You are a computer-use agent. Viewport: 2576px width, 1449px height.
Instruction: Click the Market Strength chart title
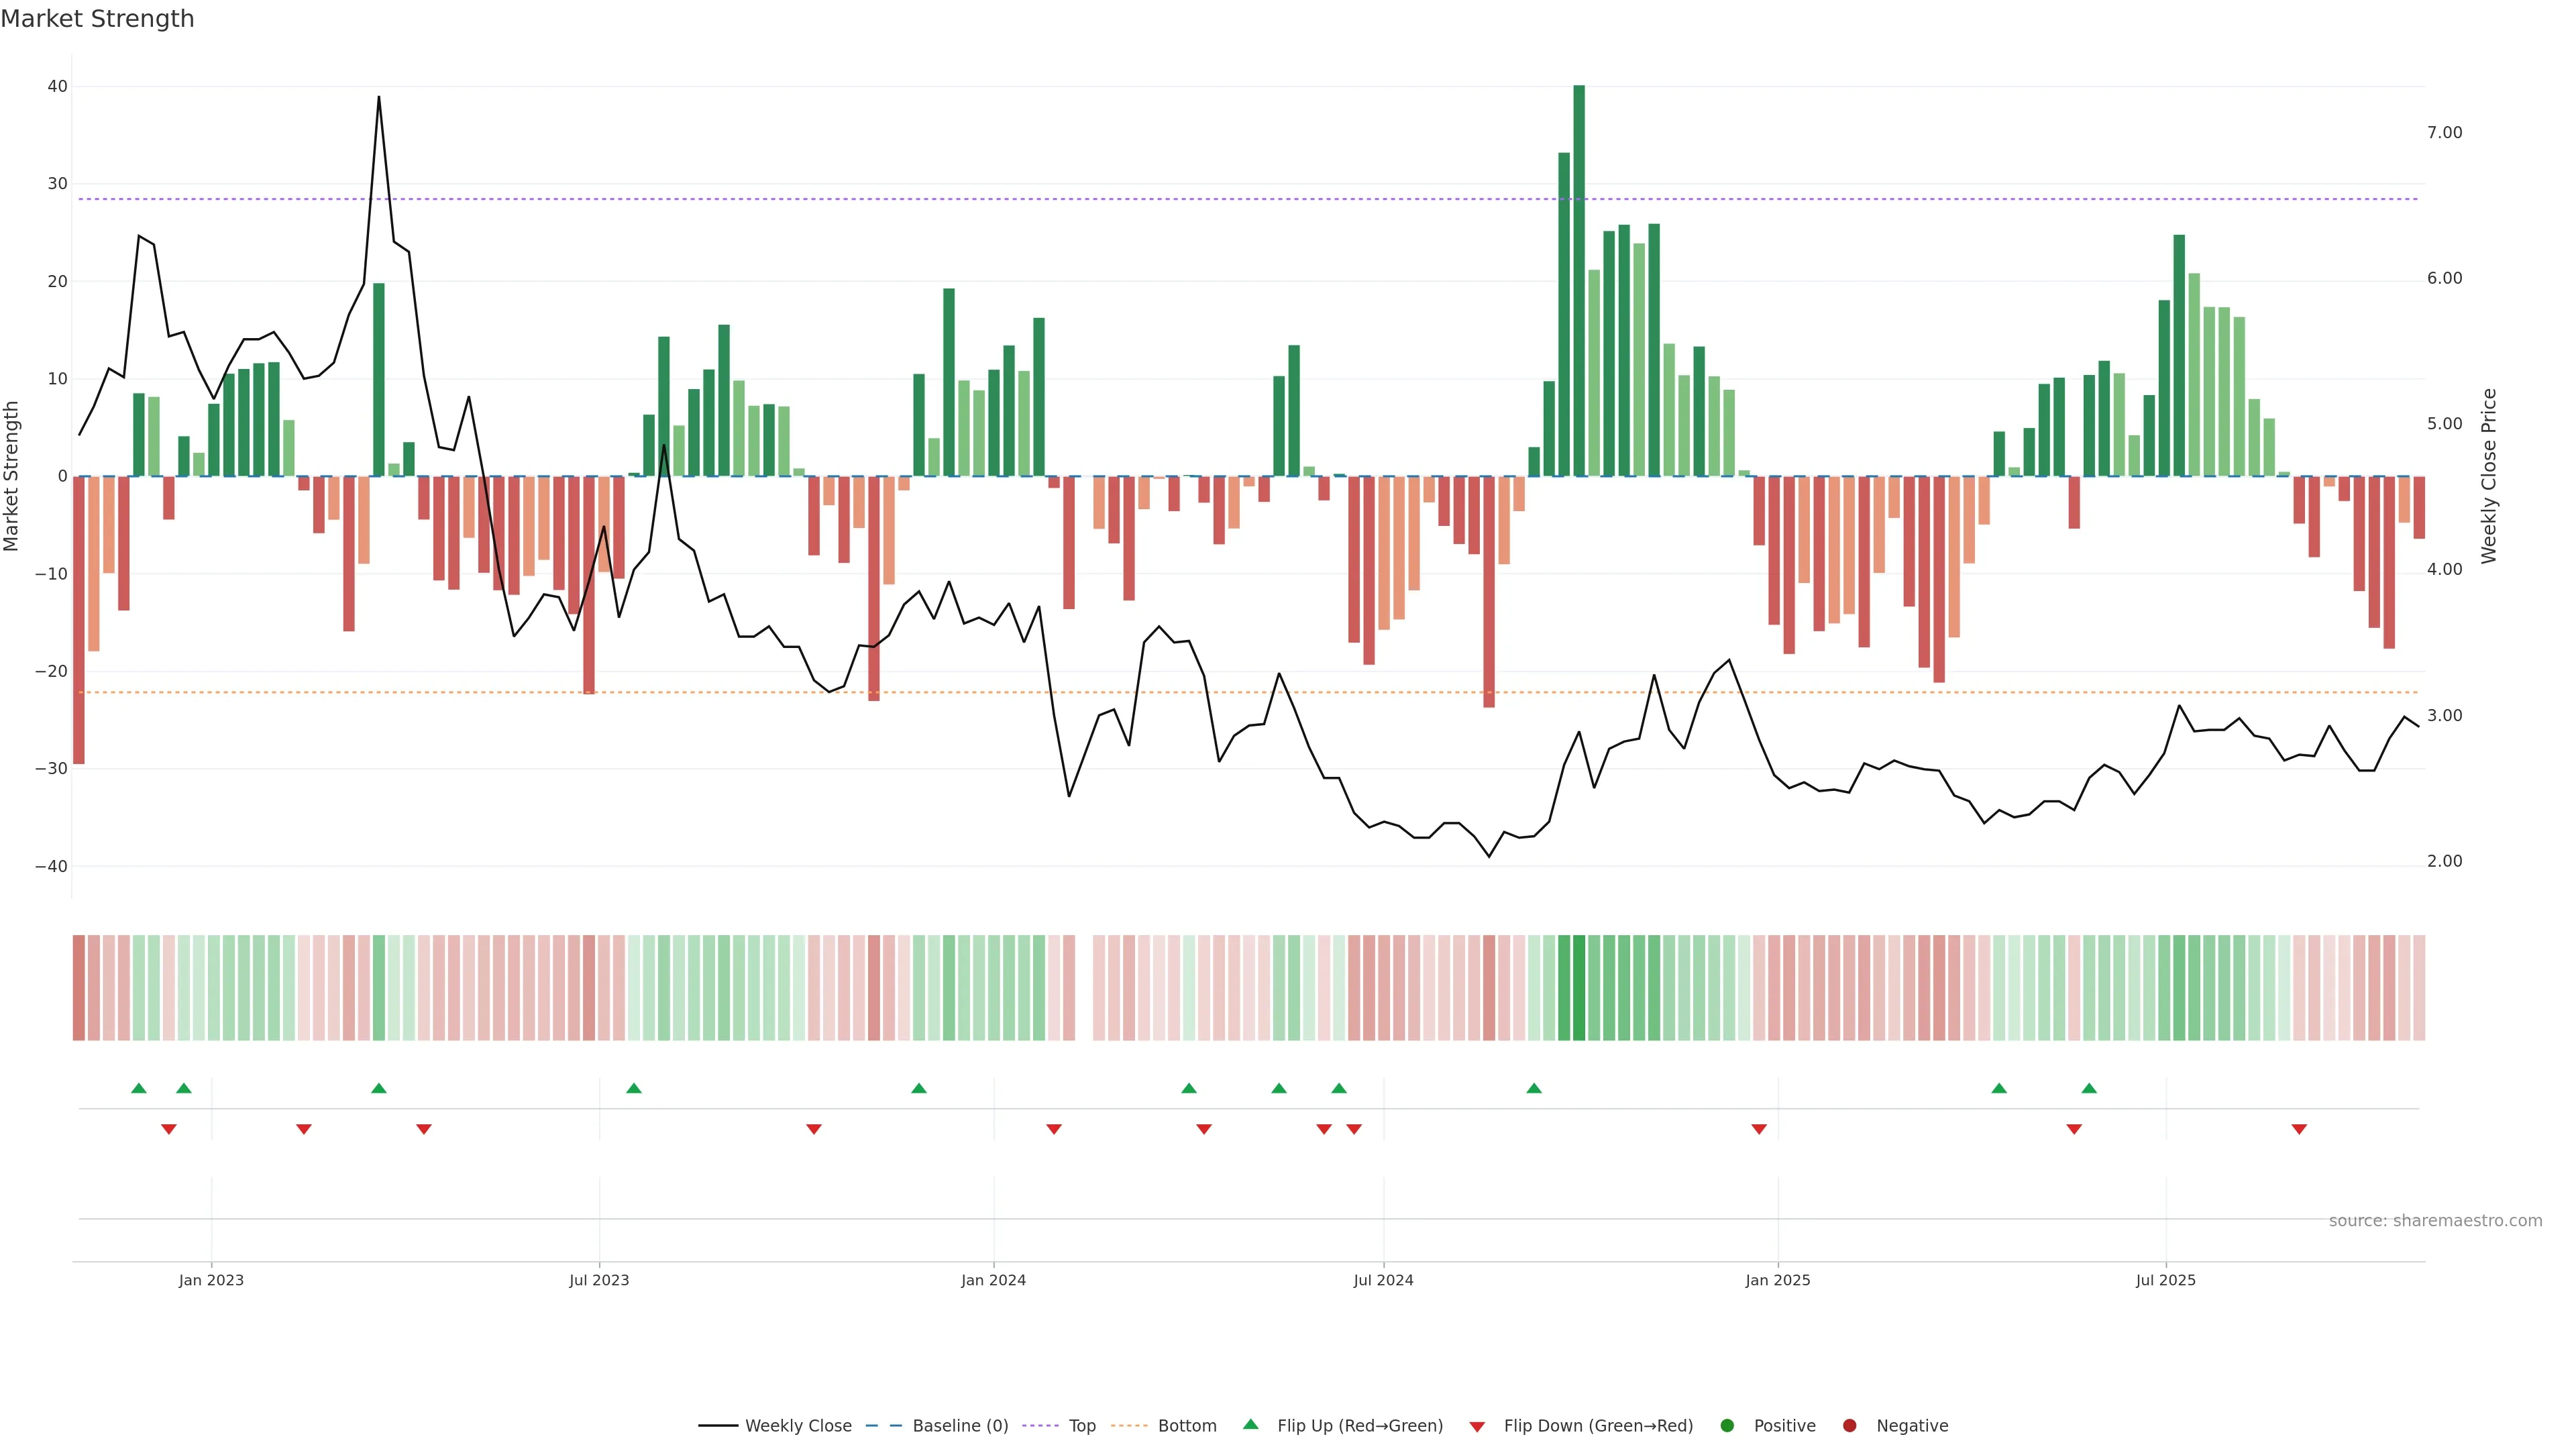[97, 19]
